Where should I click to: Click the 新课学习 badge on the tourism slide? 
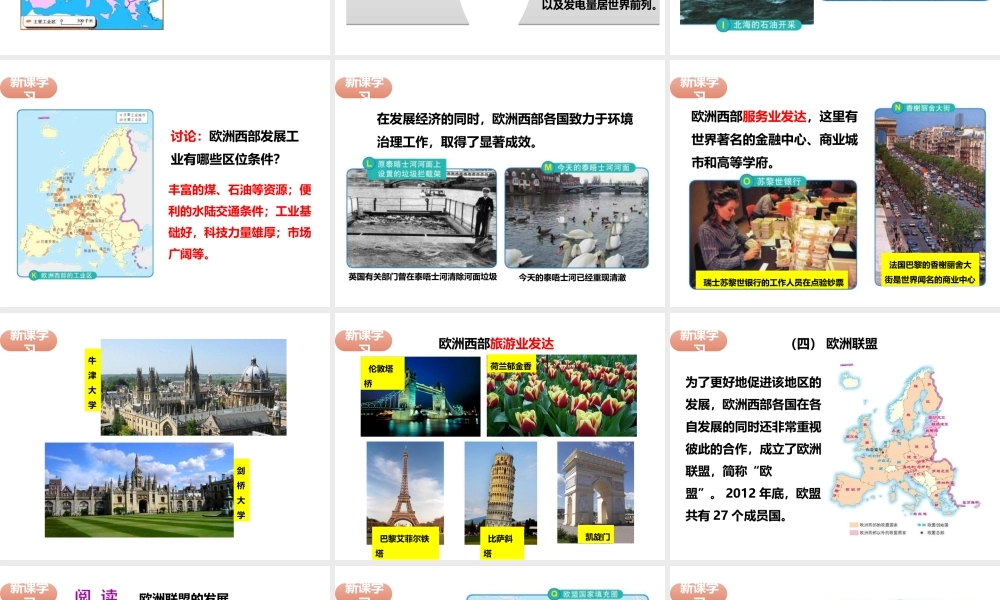click(364, 340)
